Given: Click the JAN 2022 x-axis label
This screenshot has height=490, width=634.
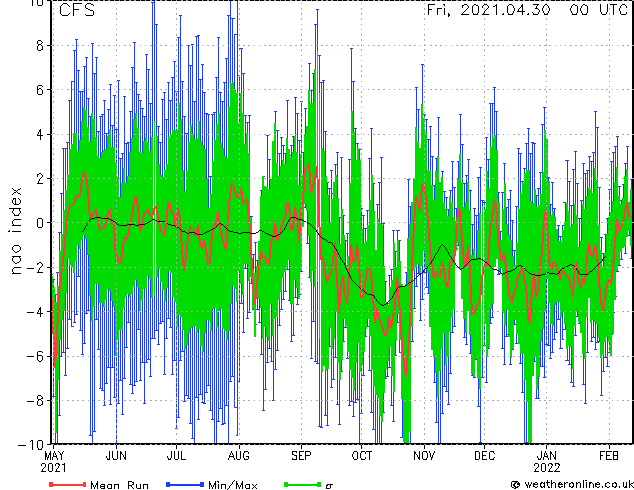Looking at the screenshot, I should [x=547, y=462].
